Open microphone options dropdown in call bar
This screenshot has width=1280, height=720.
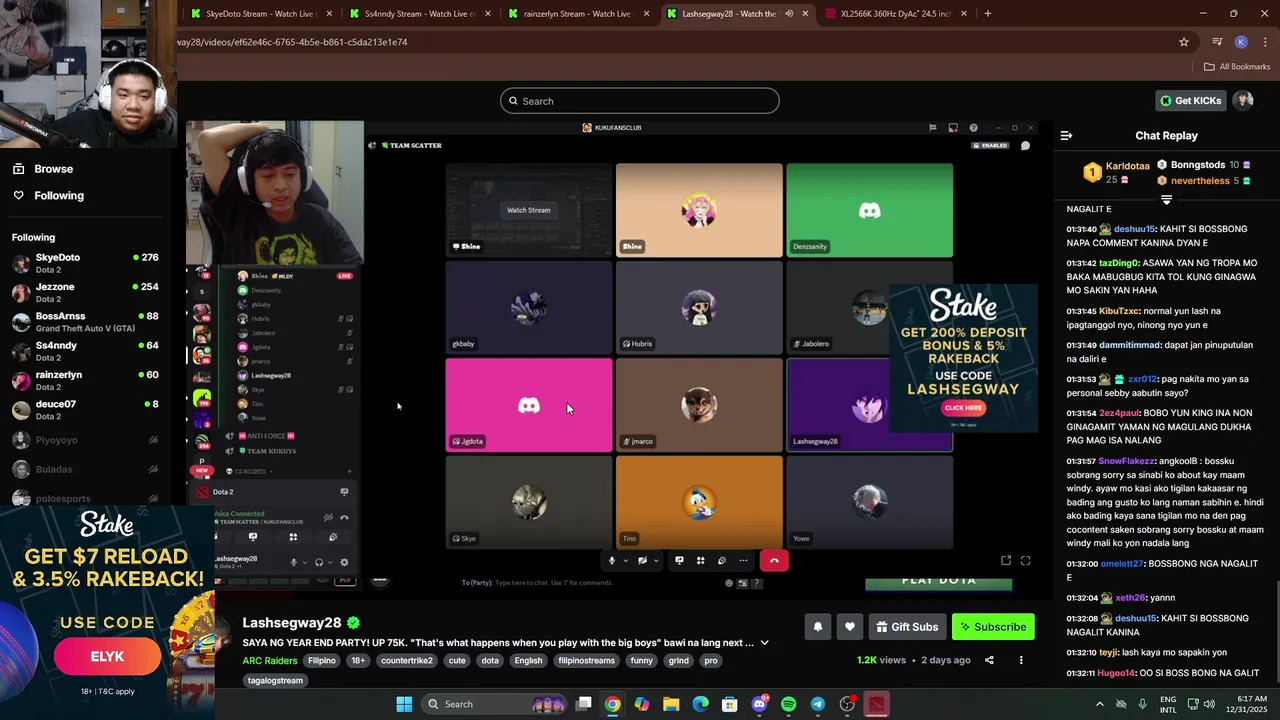point(626,561)
